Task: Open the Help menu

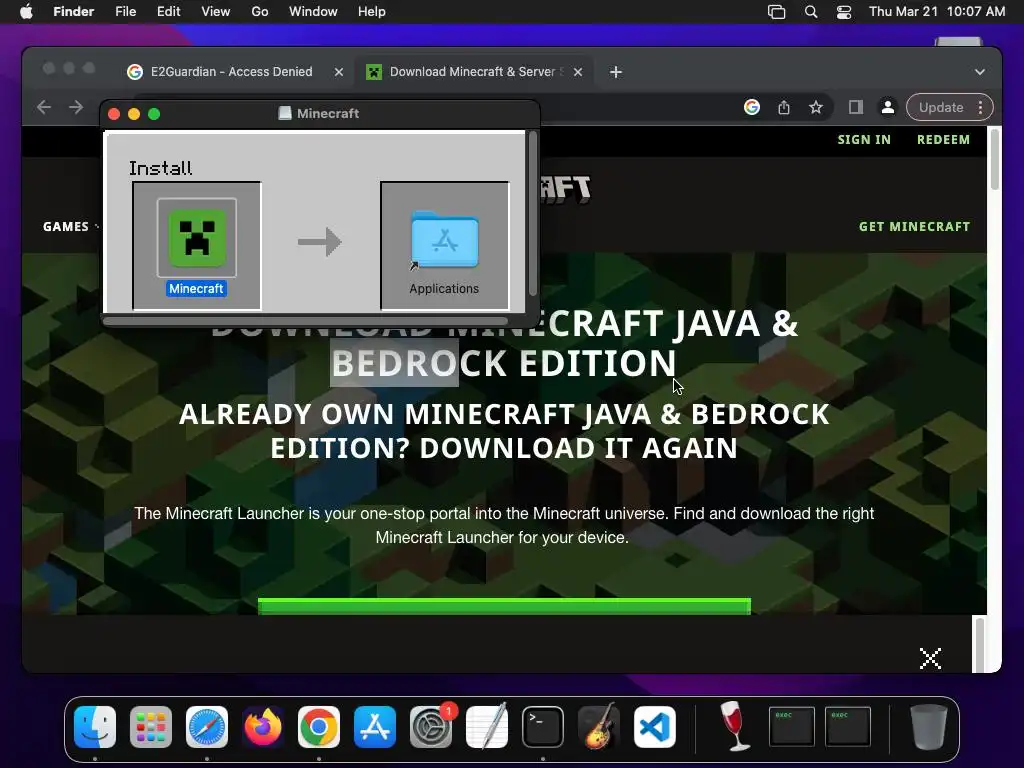Action: (x=372, y=12)
